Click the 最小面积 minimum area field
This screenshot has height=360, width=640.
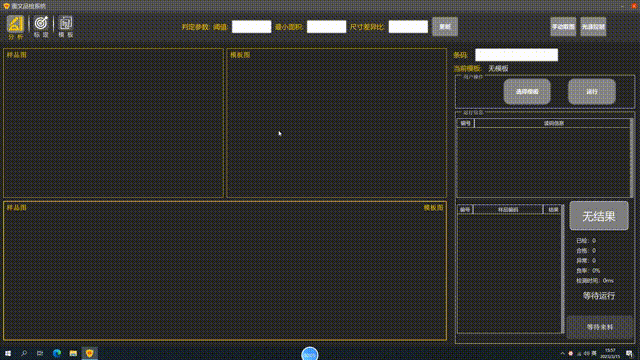point(327,27)
